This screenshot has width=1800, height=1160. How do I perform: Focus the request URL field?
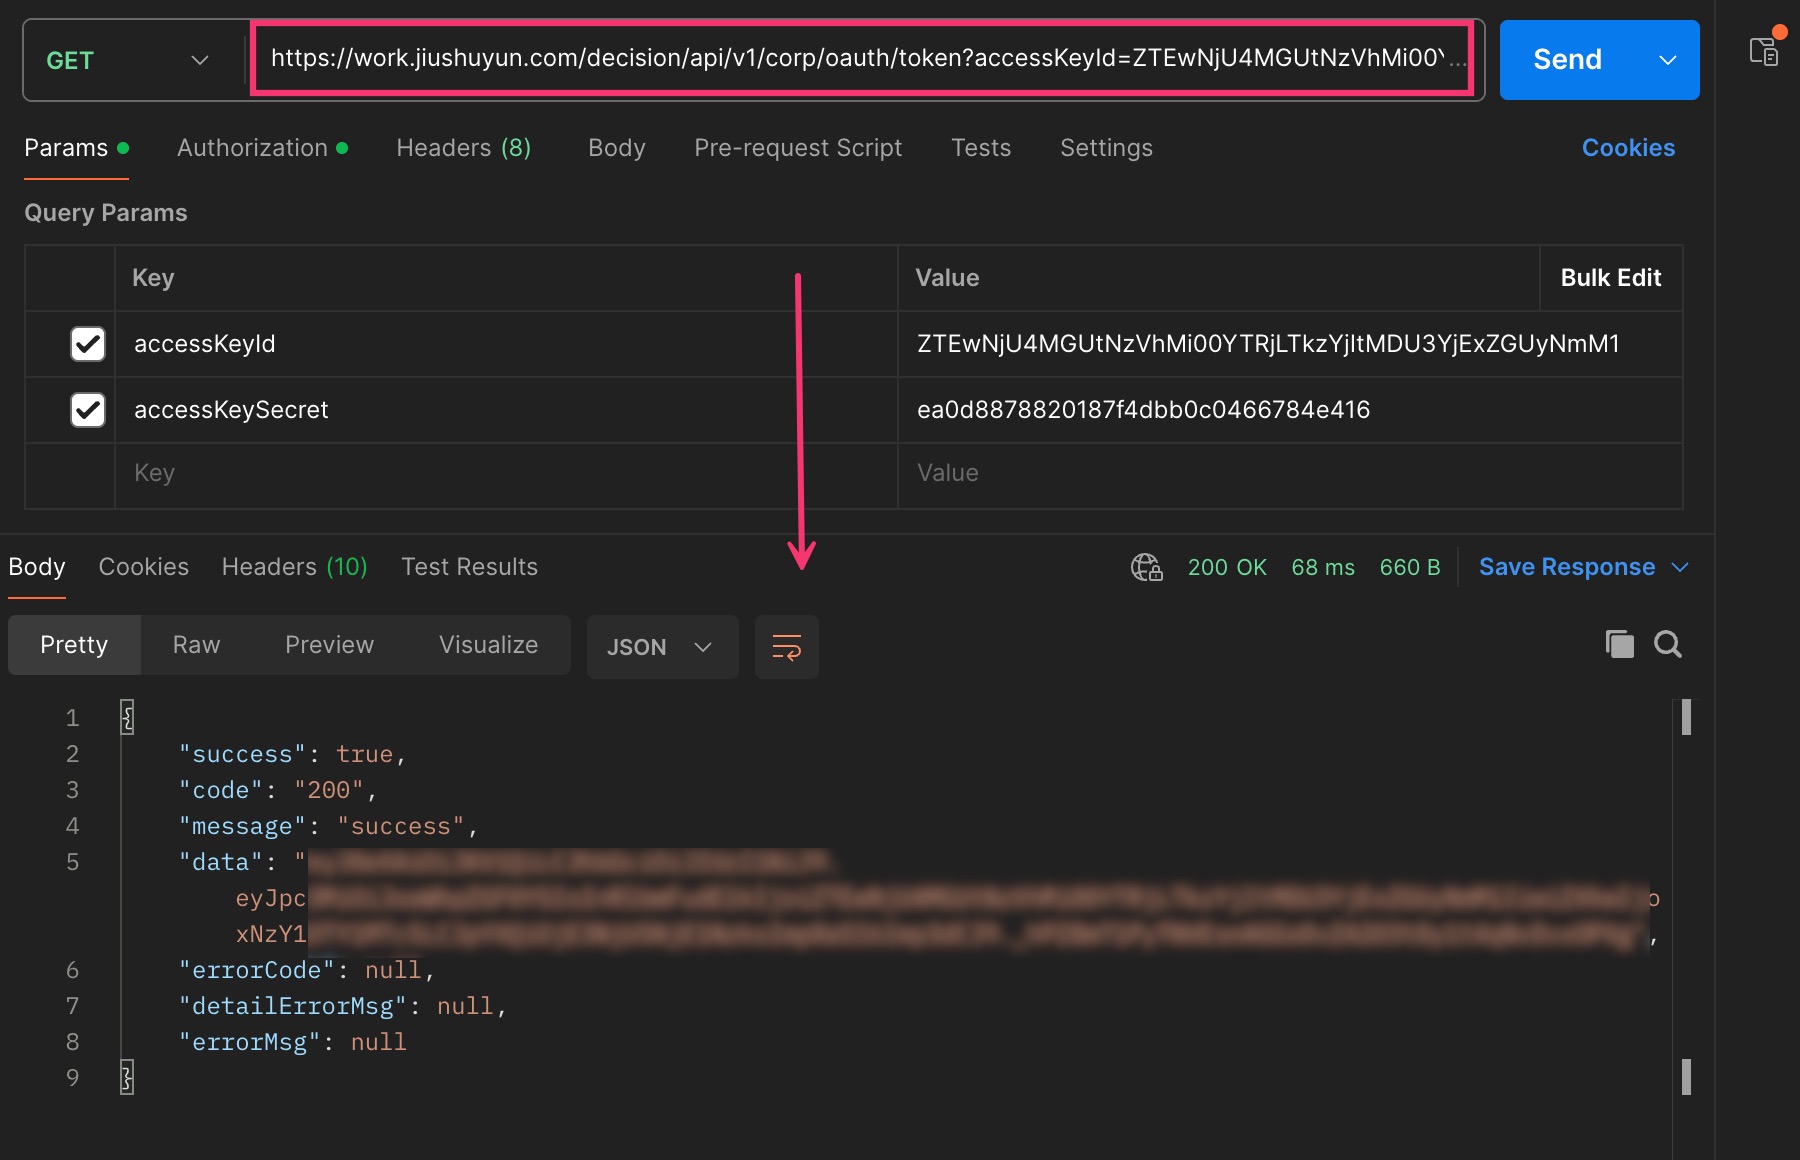(861, 59)
